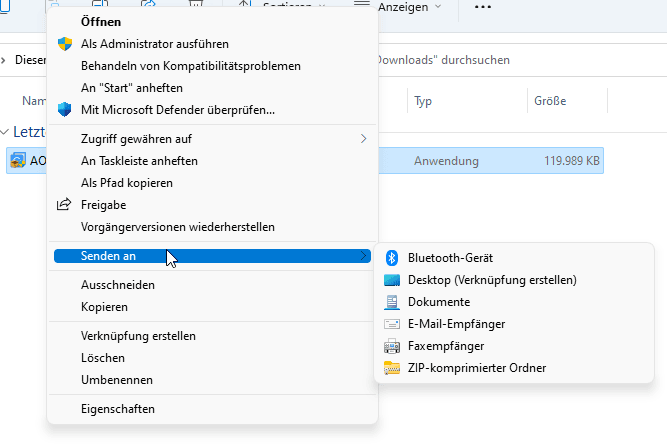Click the Faxempfänger fax machine icon

[x=392, y=346]
